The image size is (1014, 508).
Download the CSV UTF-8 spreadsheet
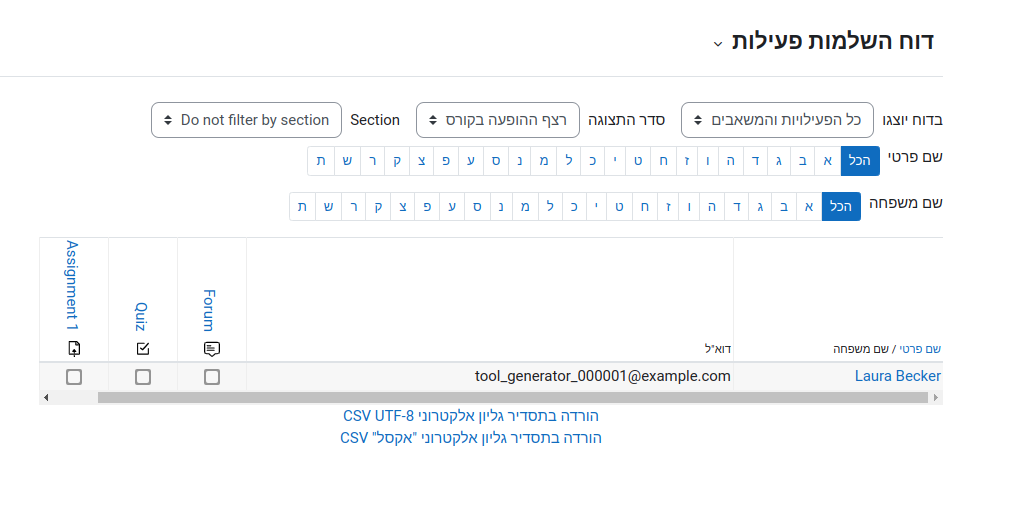click(x=471, y=416)
